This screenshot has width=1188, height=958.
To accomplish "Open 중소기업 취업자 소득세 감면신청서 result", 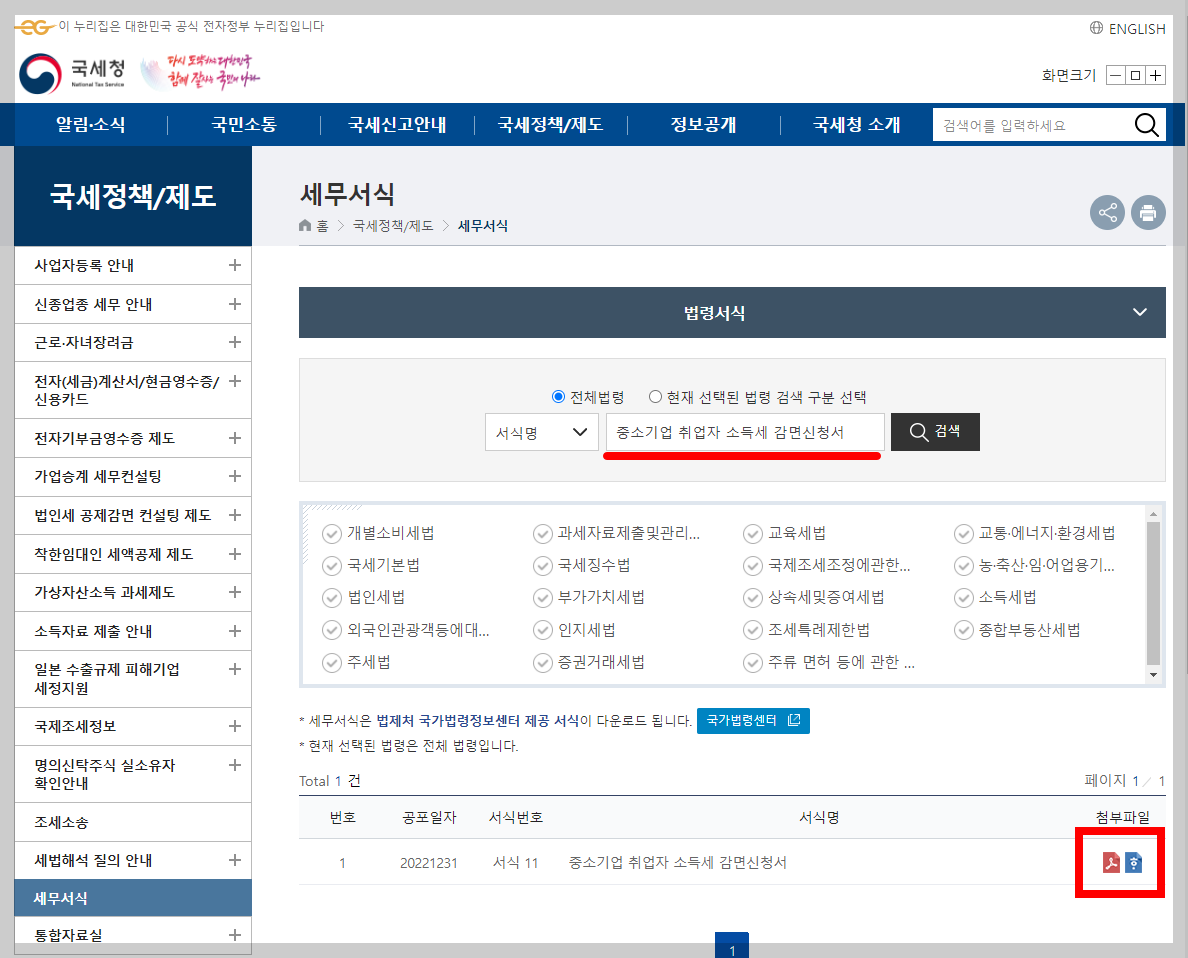I will [677, 863].
